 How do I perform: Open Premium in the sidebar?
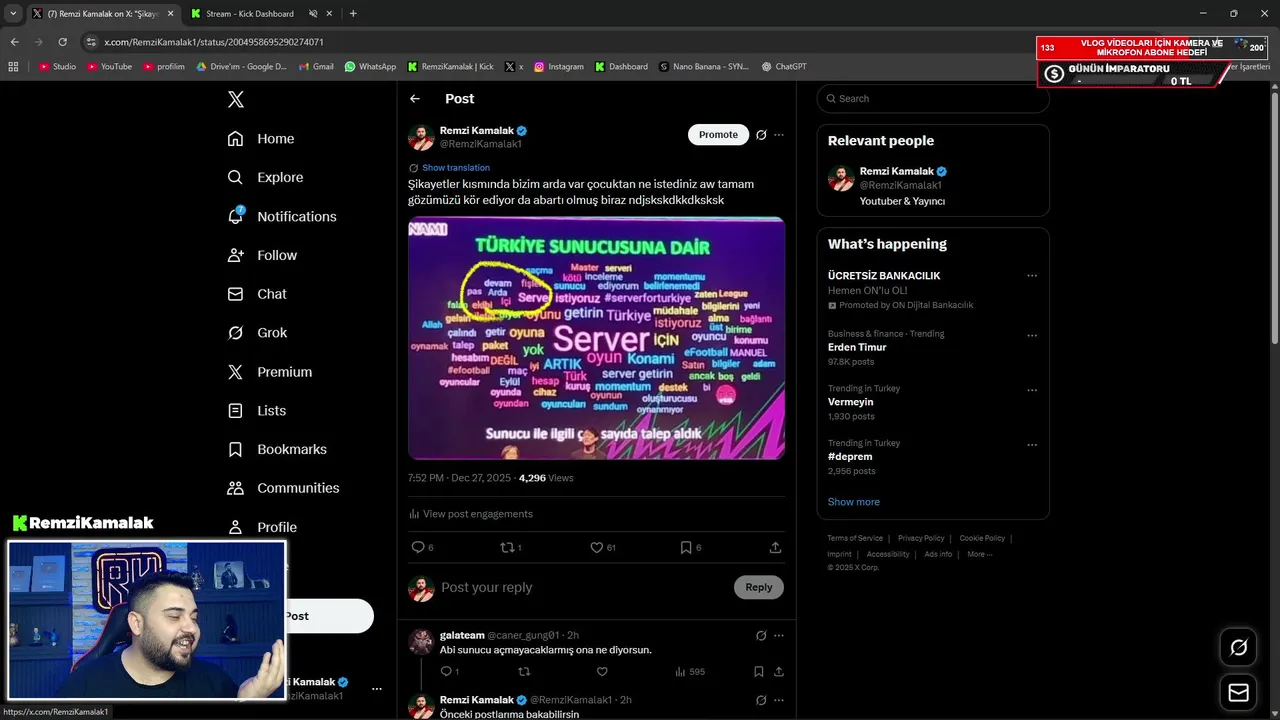270,372
